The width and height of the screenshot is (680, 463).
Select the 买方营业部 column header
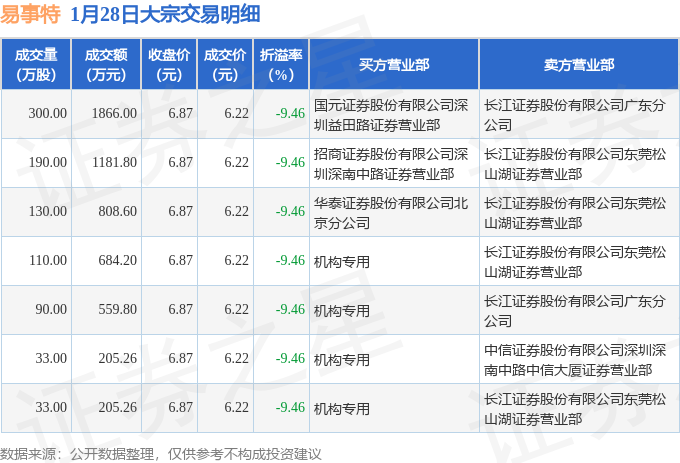tap(394, 65)
